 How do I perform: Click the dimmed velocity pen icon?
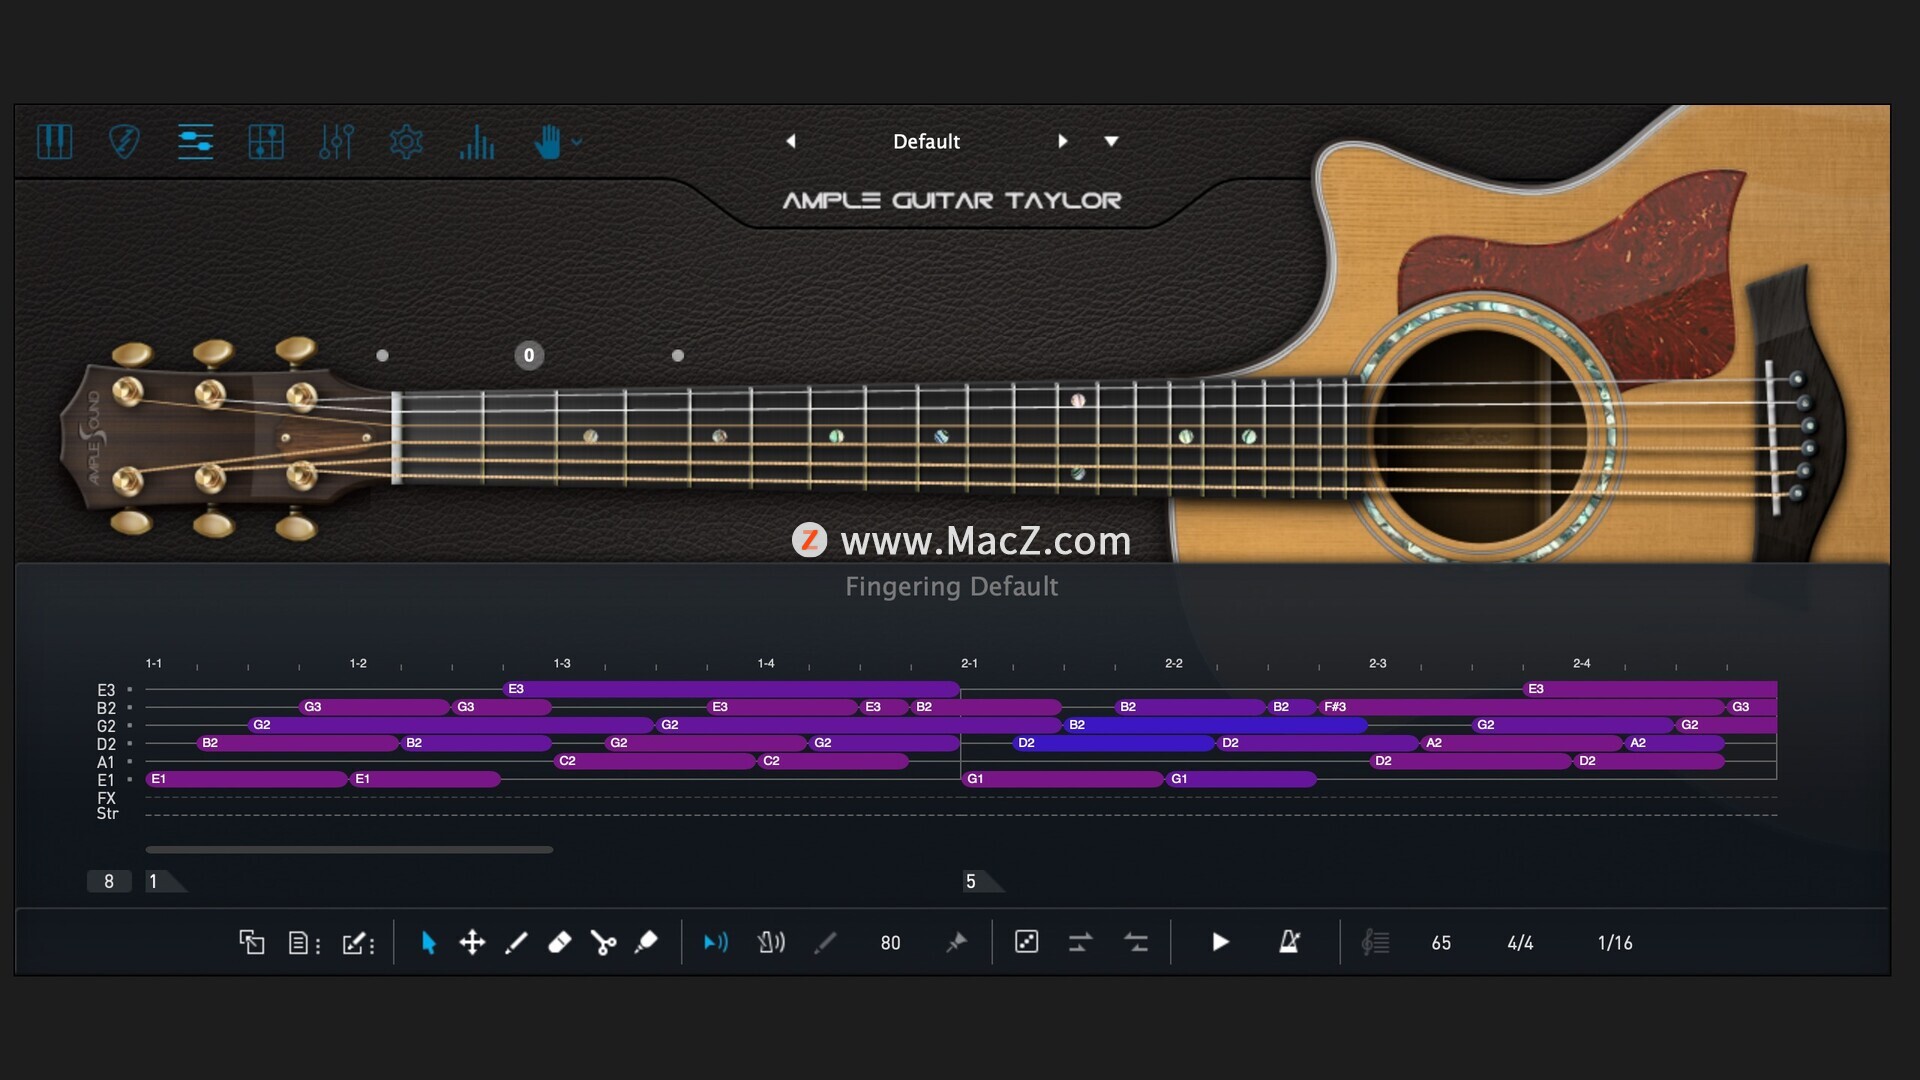pyautogui.click(x=825, y=942)
